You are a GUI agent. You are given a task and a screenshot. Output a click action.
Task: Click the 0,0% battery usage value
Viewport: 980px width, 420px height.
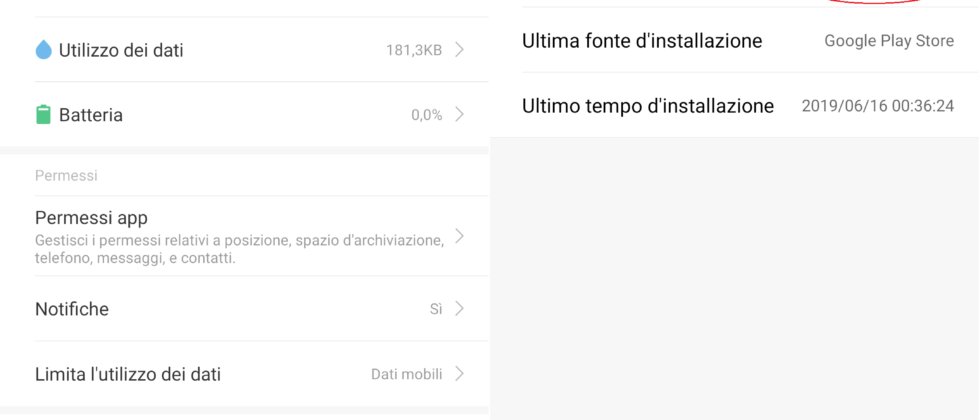tap(426, 115)
